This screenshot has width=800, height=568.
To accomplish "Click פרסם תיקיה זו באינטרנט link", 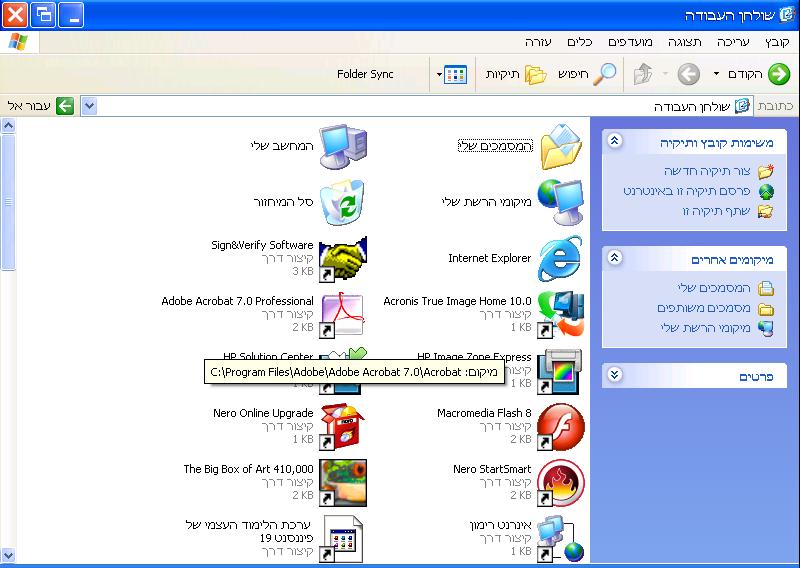I will coord(687,191).
